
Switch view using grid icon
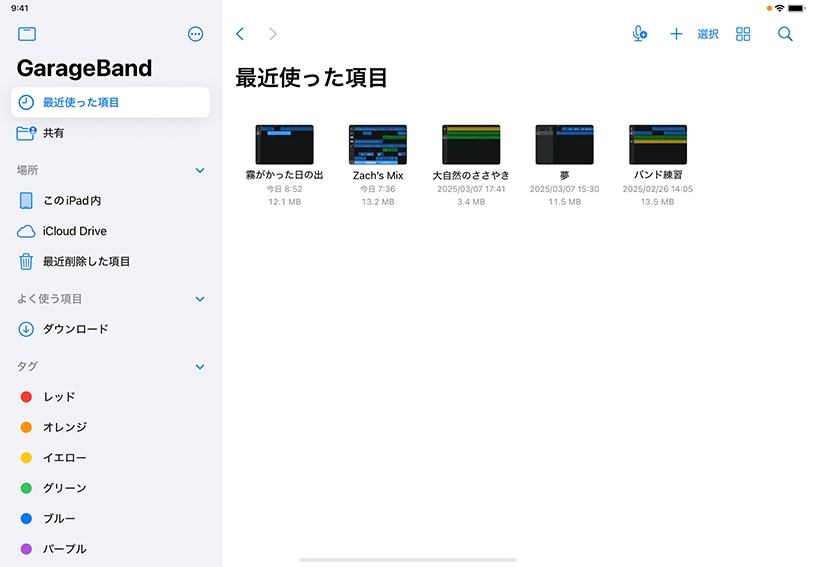743,34
